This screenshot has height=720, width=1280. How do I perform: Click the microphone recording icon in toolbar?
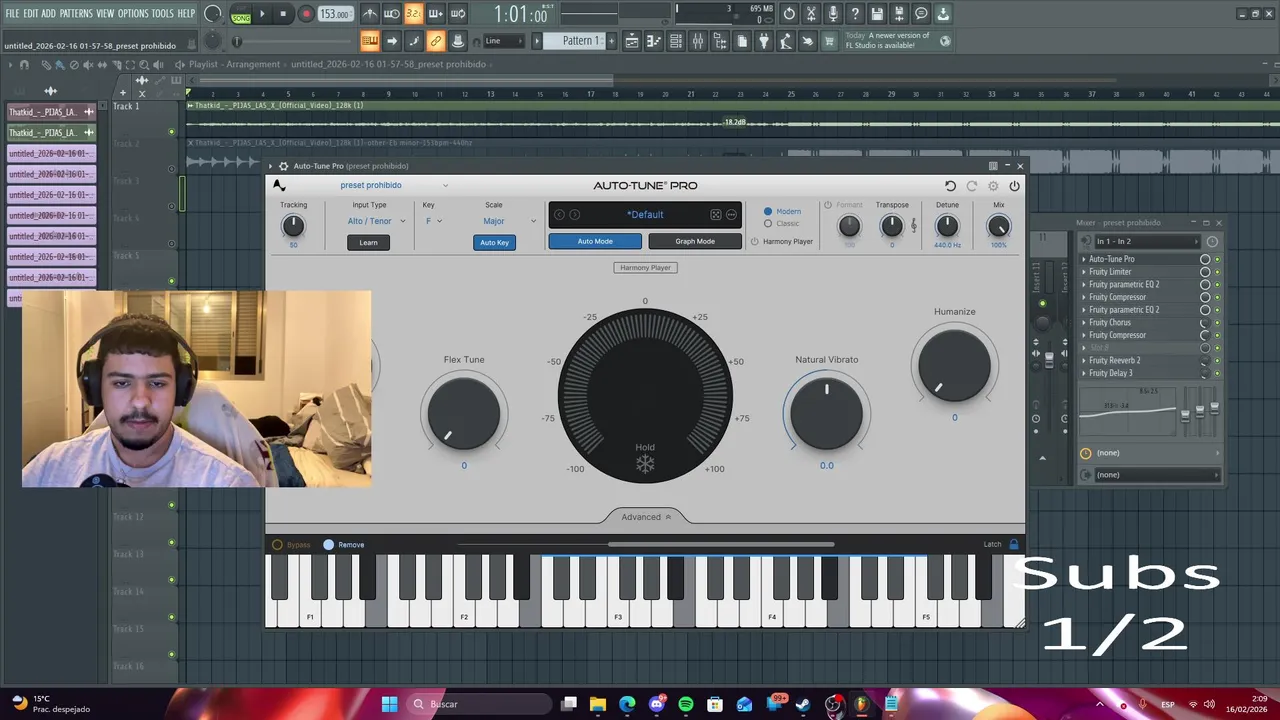(833, 14)
